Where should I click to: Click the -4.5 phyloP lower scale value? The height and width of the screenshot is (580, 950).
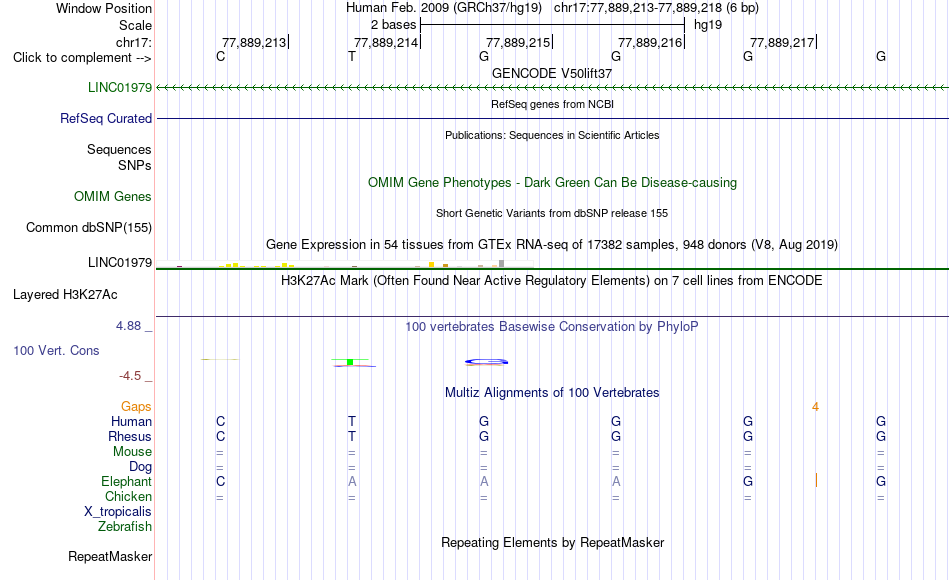[x=130, y=376]
